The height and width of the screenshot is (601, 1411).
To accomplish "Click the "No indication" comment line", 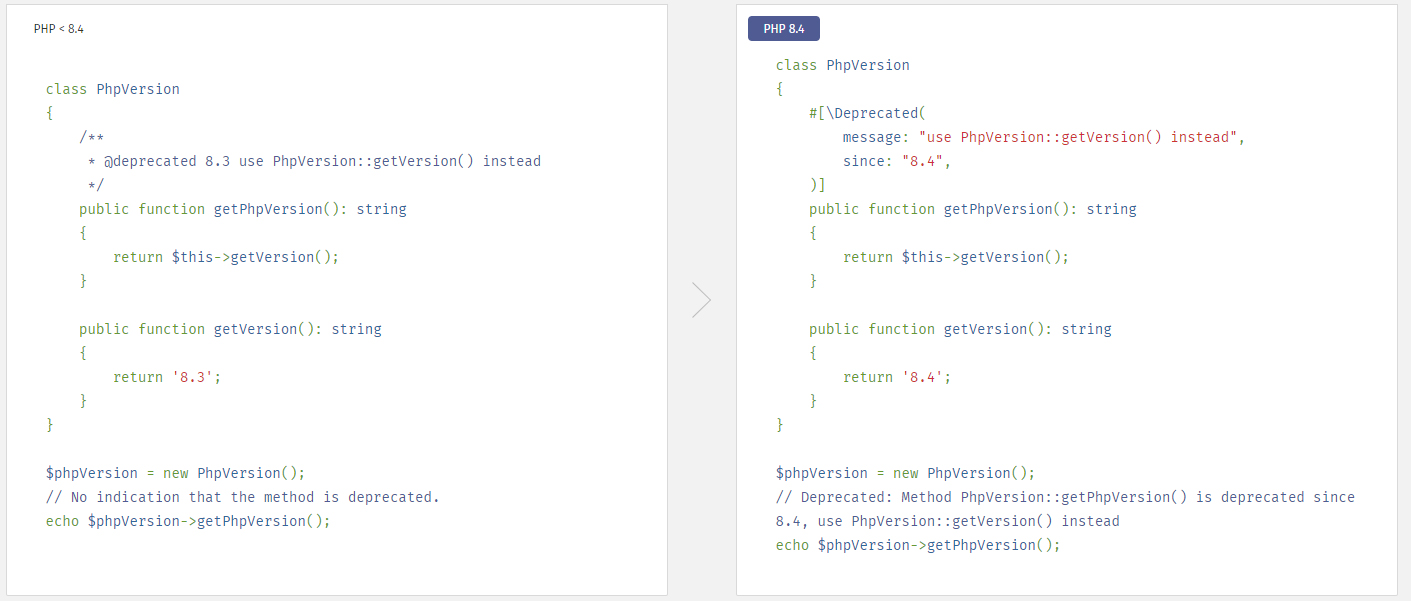I will point(243,497).
